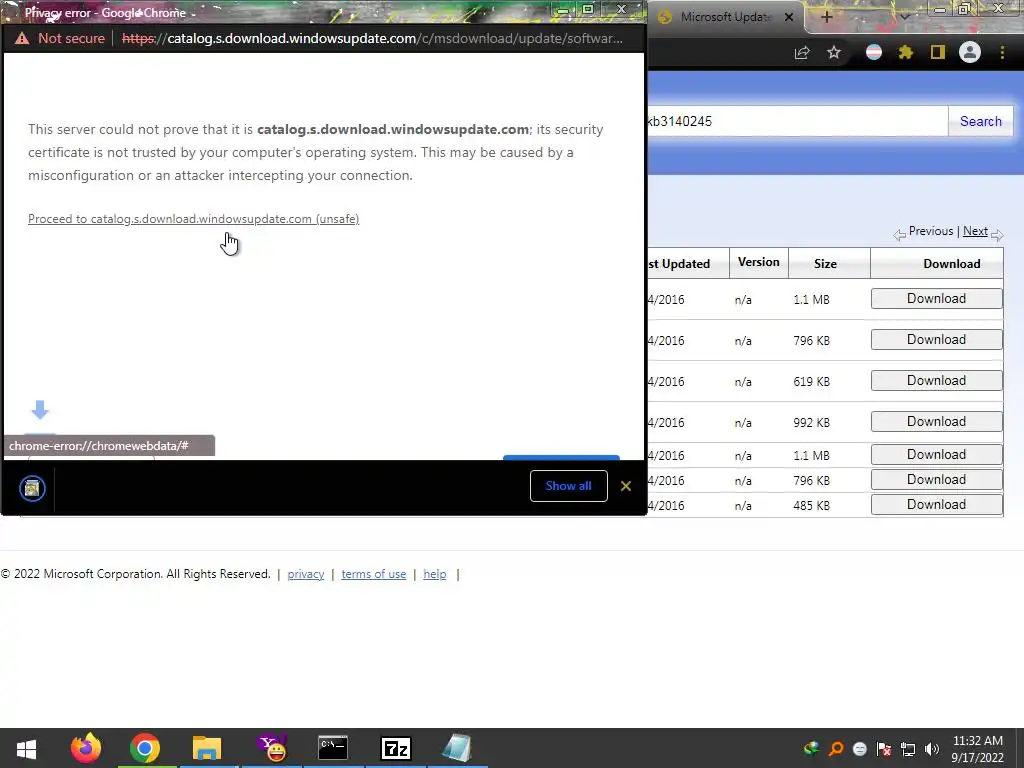Close the Microsoft Update tab
The width and height of the screenshot is (1024, 768).
point(789,17)
